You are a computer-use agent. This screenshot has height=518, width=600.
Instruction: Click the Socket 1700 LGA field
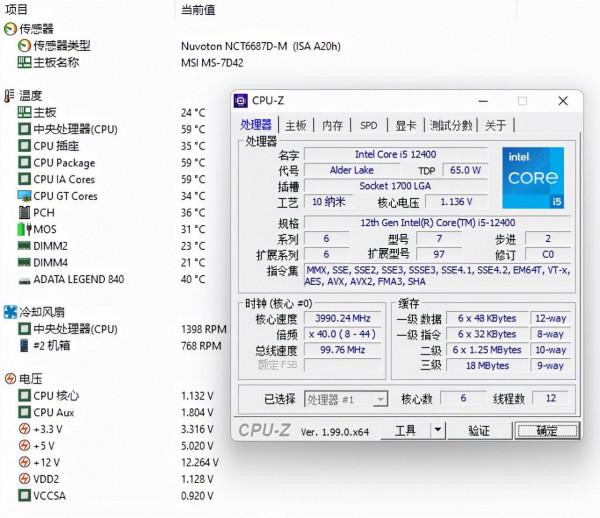(396, 186)
